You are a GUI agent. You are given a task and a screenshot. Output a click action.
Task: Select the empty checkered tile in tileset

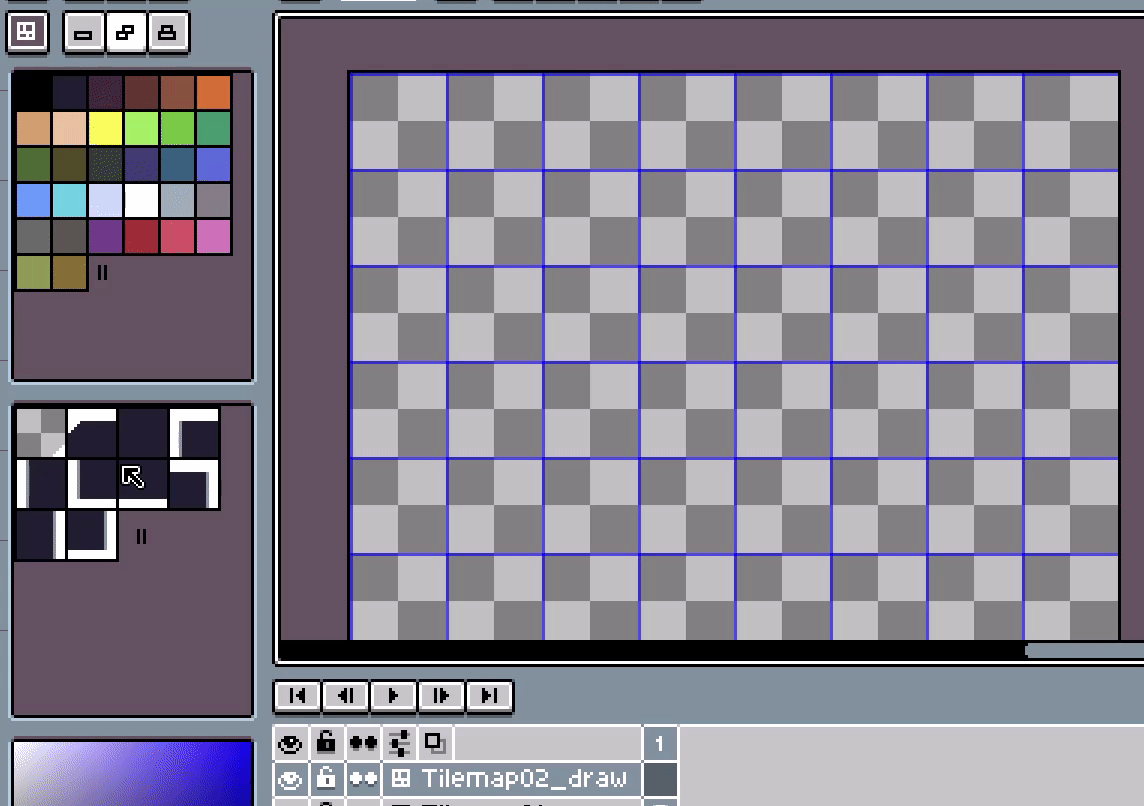click(x=40, y=432)
